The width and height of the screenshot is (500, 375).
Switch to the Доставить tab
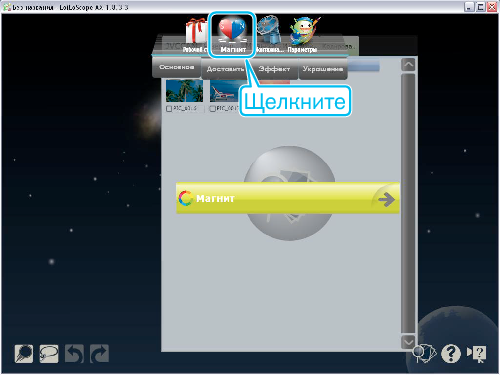coord(225,69)
